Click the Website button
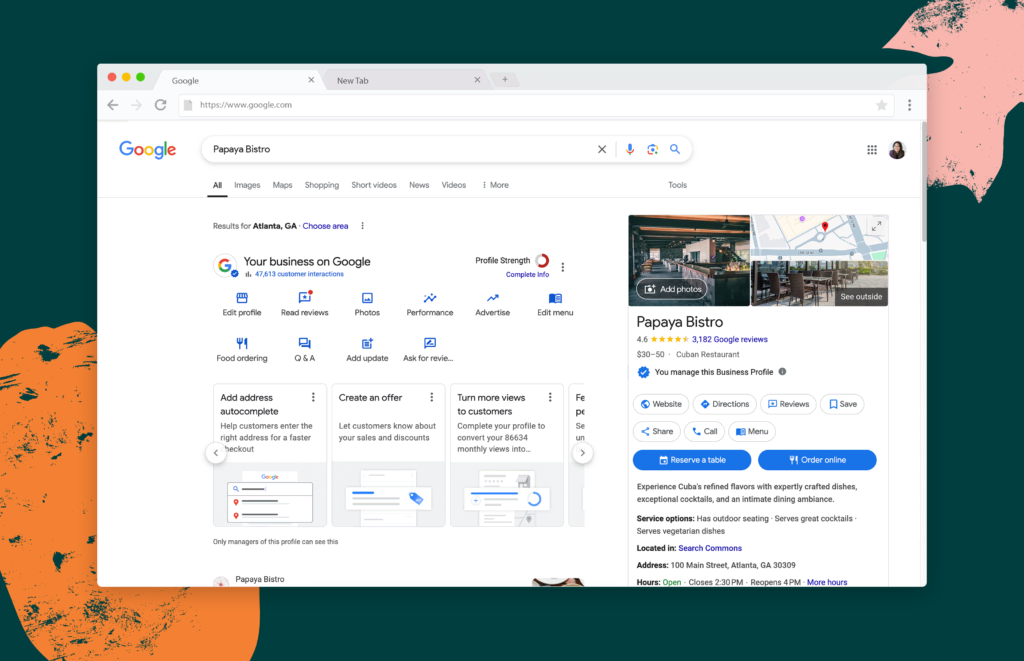1024x661 pixels. [x=661, y=404]
